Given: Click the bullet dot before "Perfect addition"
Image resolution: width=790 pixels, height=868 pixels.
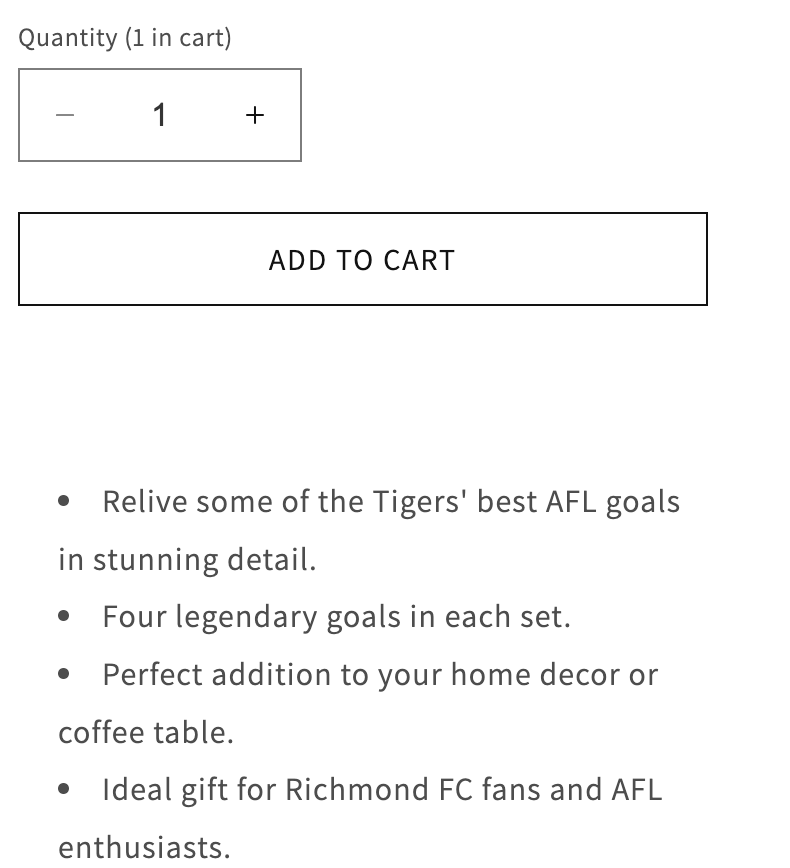Looking at the screenshot, I should pyautogui.click(x=64, y=674).
